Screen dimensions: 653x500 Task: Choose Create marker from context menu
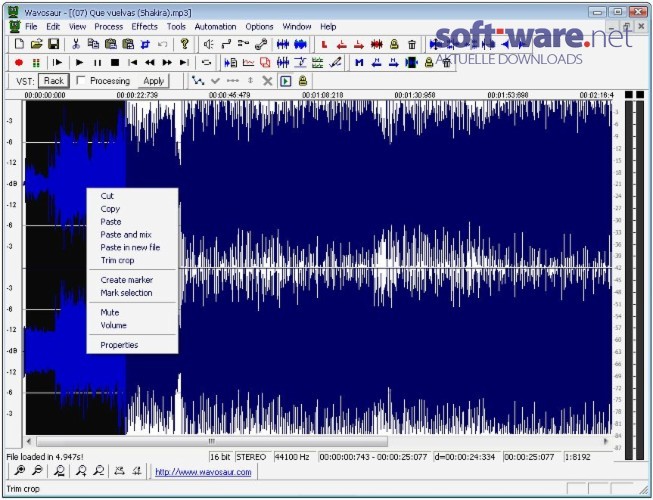132,280
